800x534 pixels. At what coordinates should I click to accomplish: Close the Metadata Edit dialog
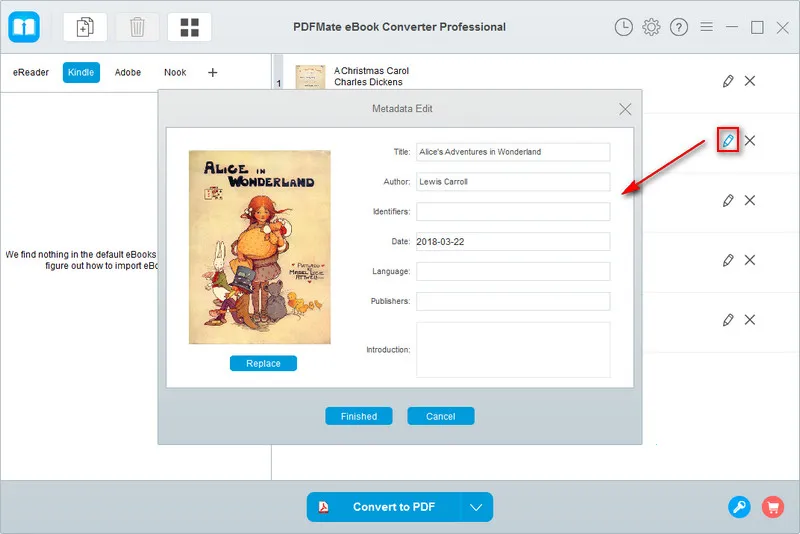point(625,109)
